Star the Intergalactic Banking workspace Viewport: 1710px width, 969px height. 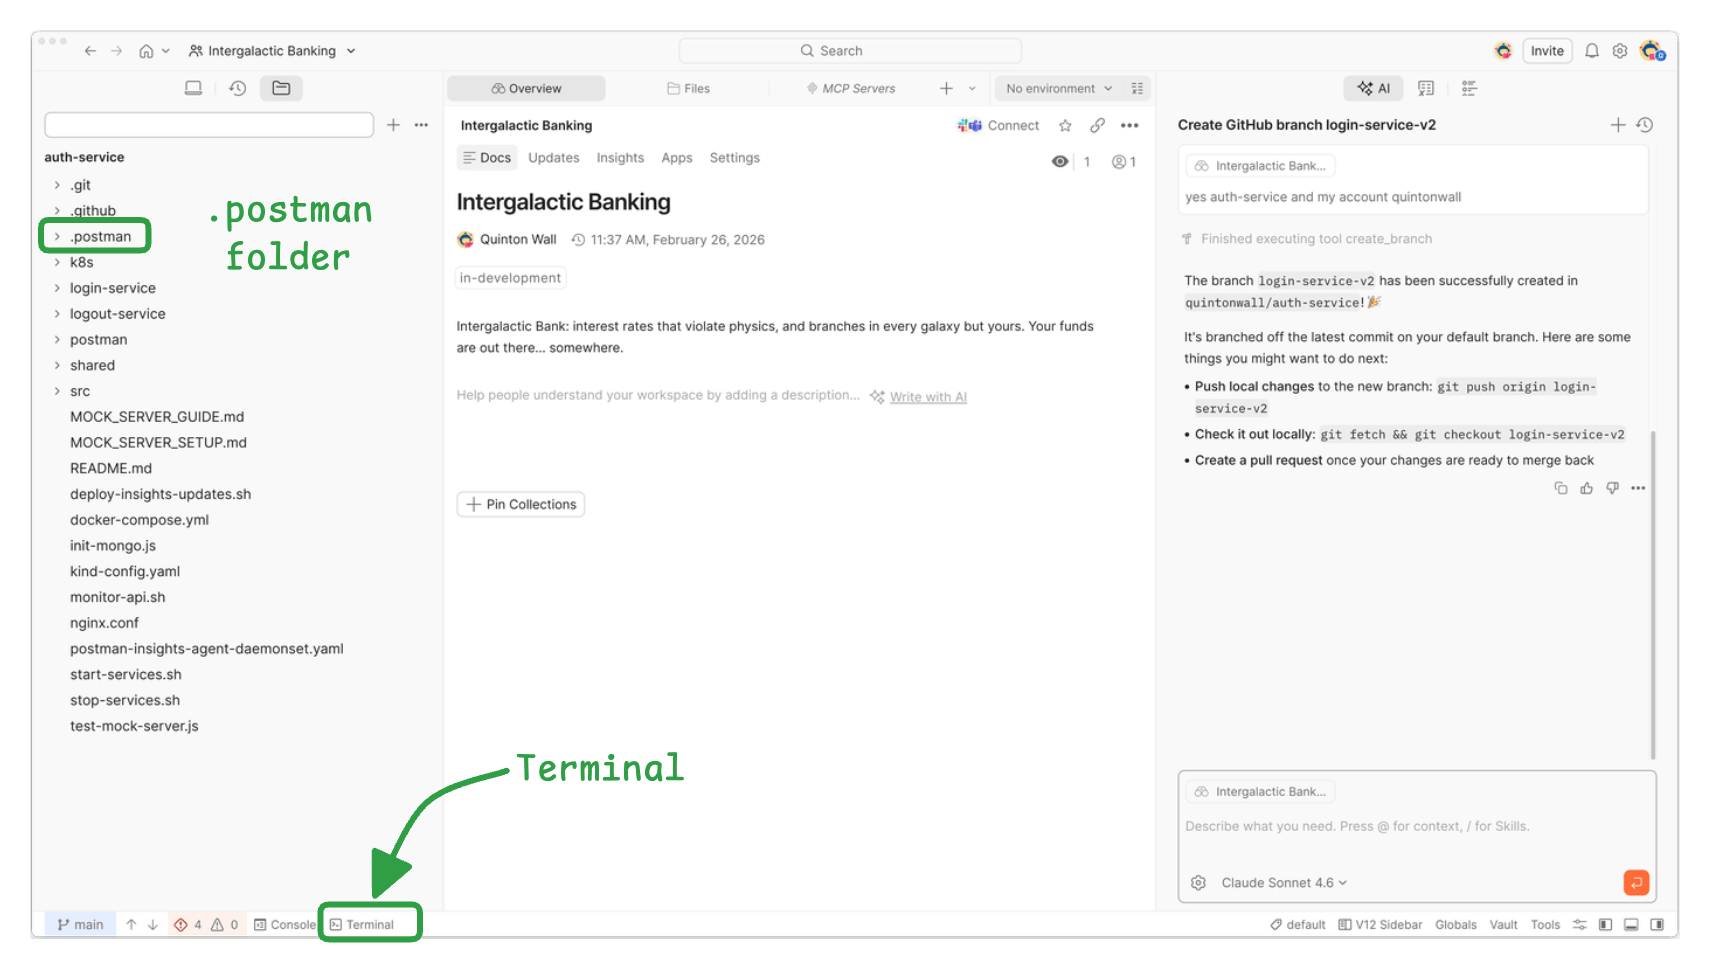1065,125
